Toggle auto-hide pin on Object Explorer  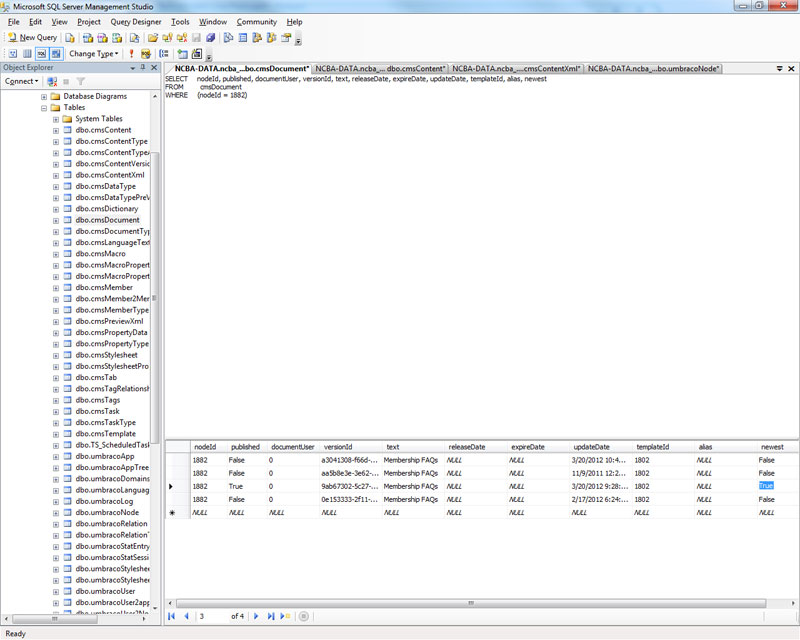(143, 67)
